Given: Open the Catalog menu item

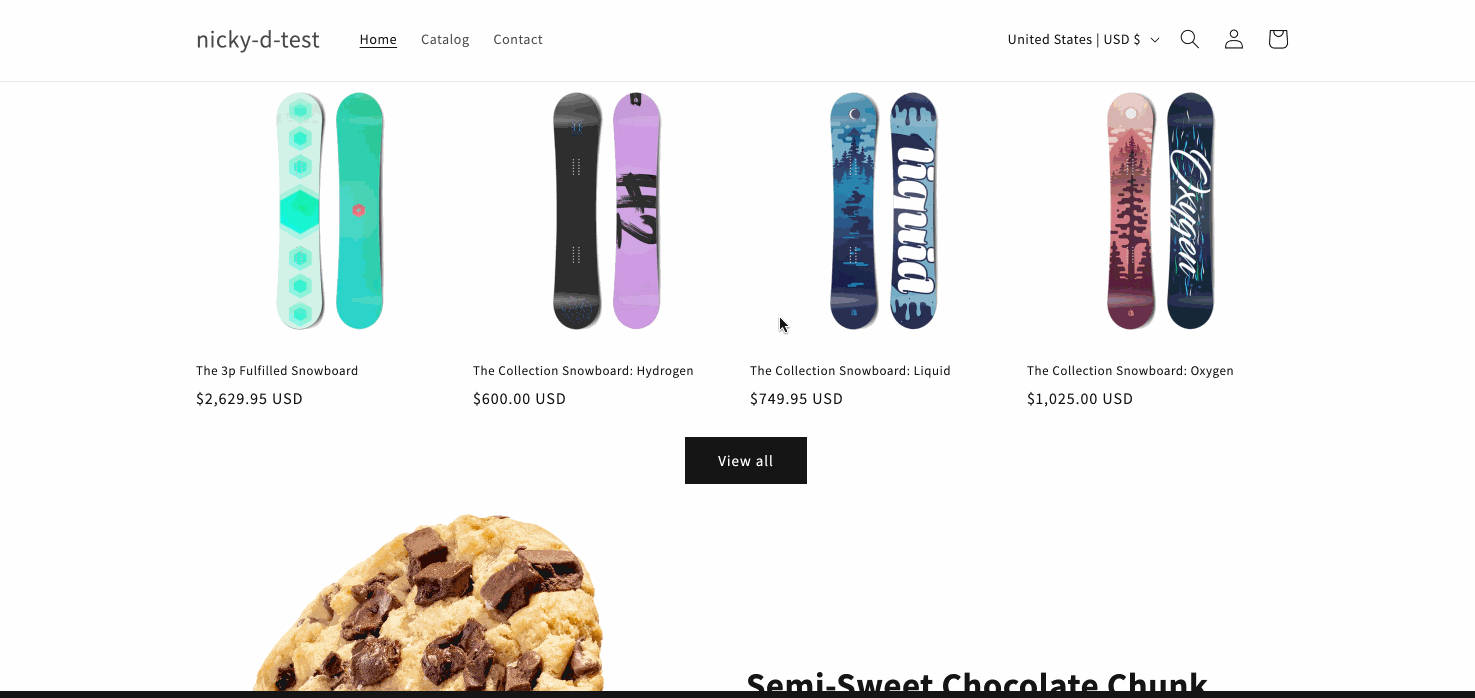Looking at the screenshot, I should (445, 40).
